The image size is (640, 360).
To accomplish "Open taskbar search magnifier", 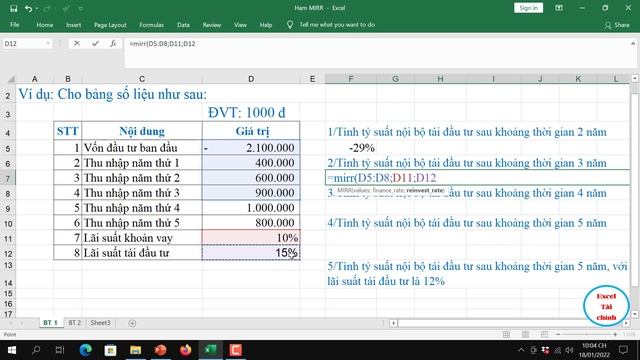I will (x=36, y=350).
